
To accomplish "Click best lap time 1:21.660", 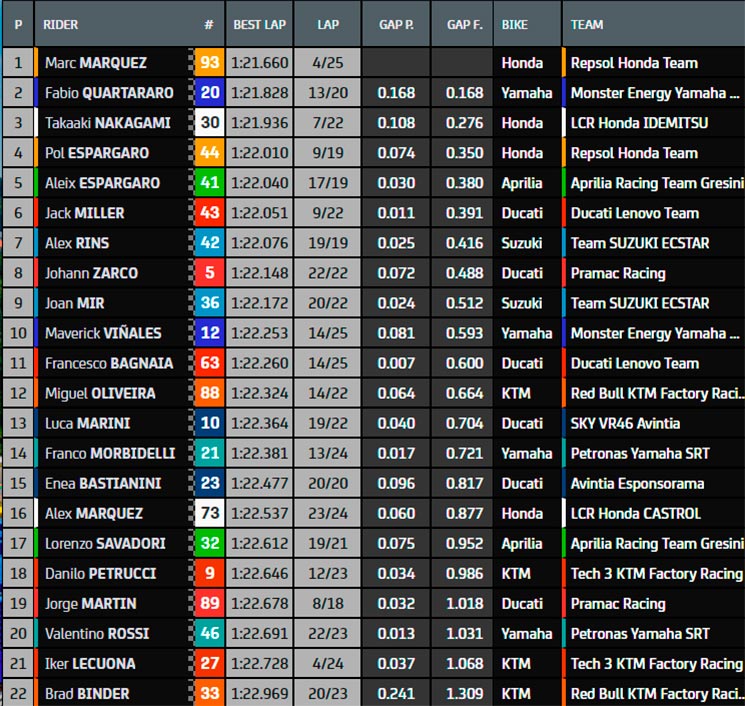I will [259, 62].
